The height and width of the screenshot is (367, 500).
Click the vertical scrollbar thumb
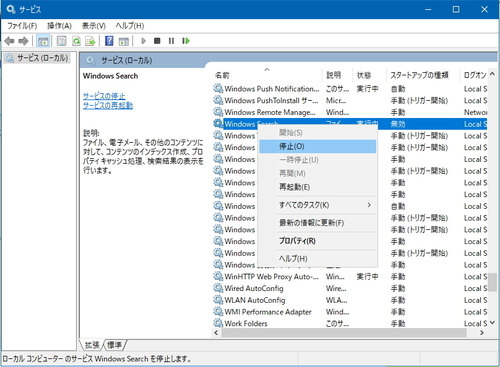(492, 281)
